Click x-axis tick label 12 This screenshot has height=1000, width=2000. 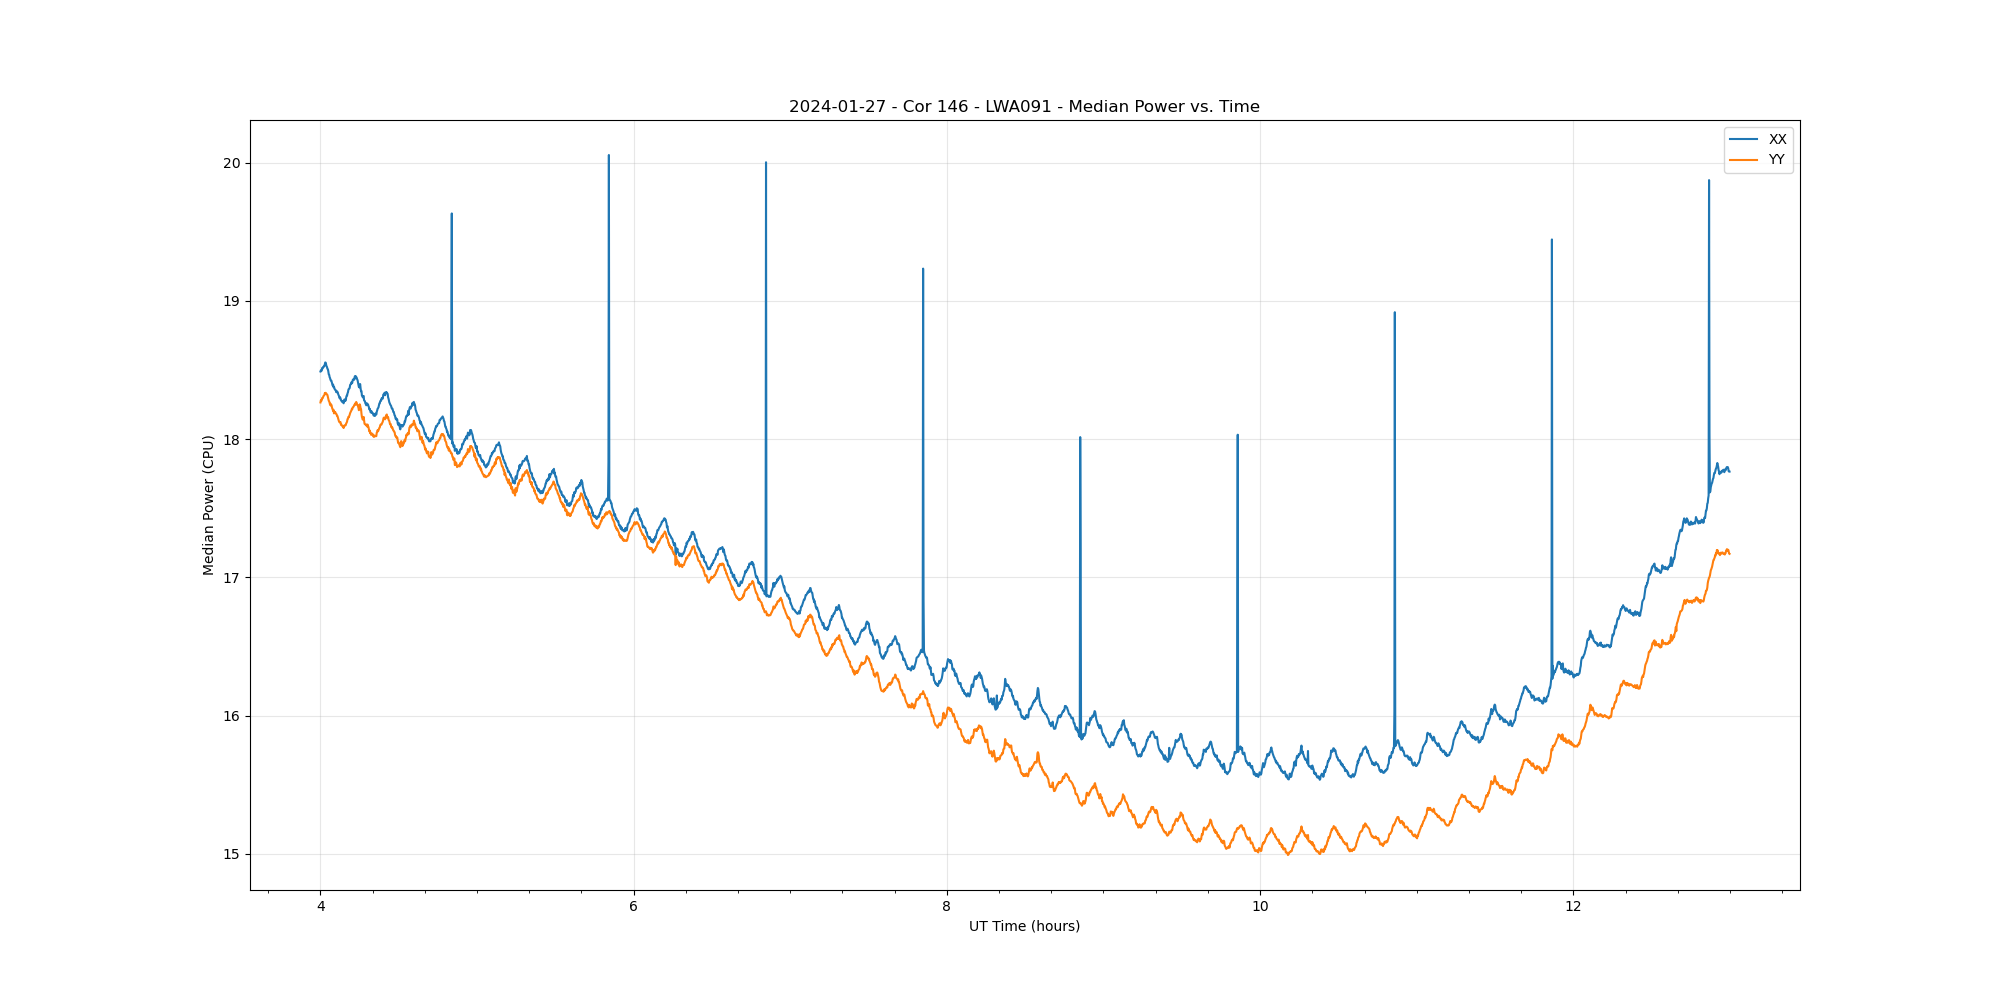point(1573,907)
